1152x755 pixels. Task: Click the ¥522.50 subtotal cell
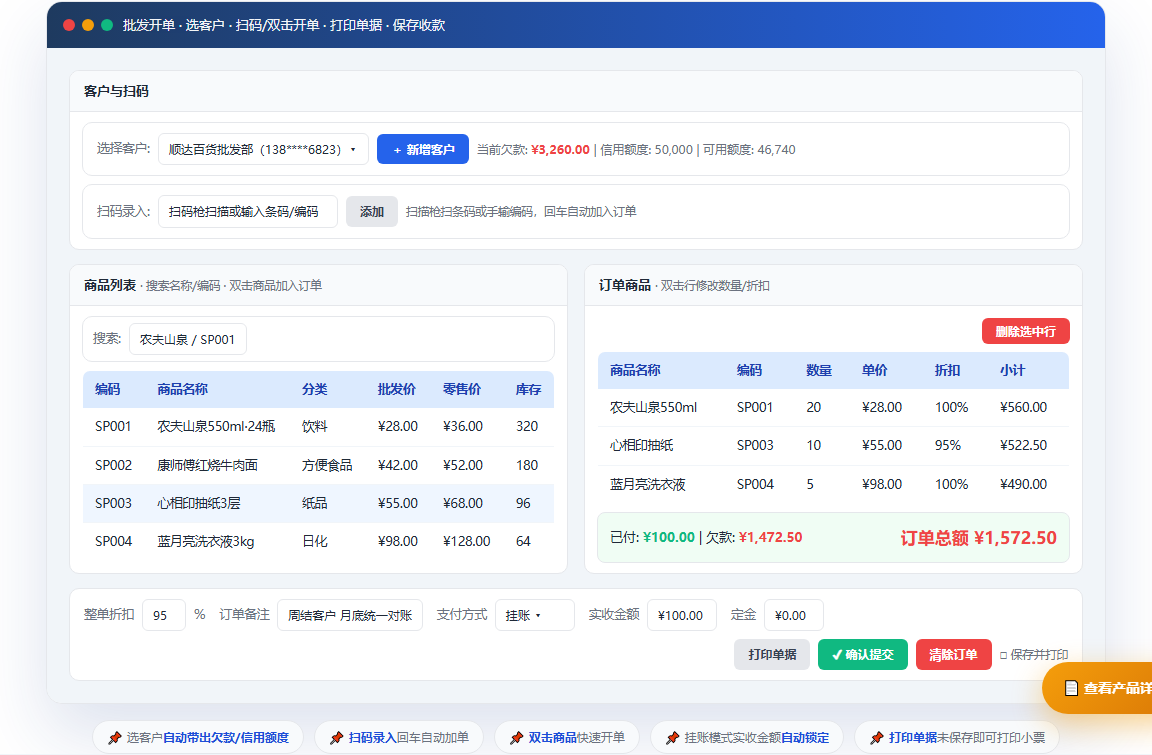tap(1023, 446)
